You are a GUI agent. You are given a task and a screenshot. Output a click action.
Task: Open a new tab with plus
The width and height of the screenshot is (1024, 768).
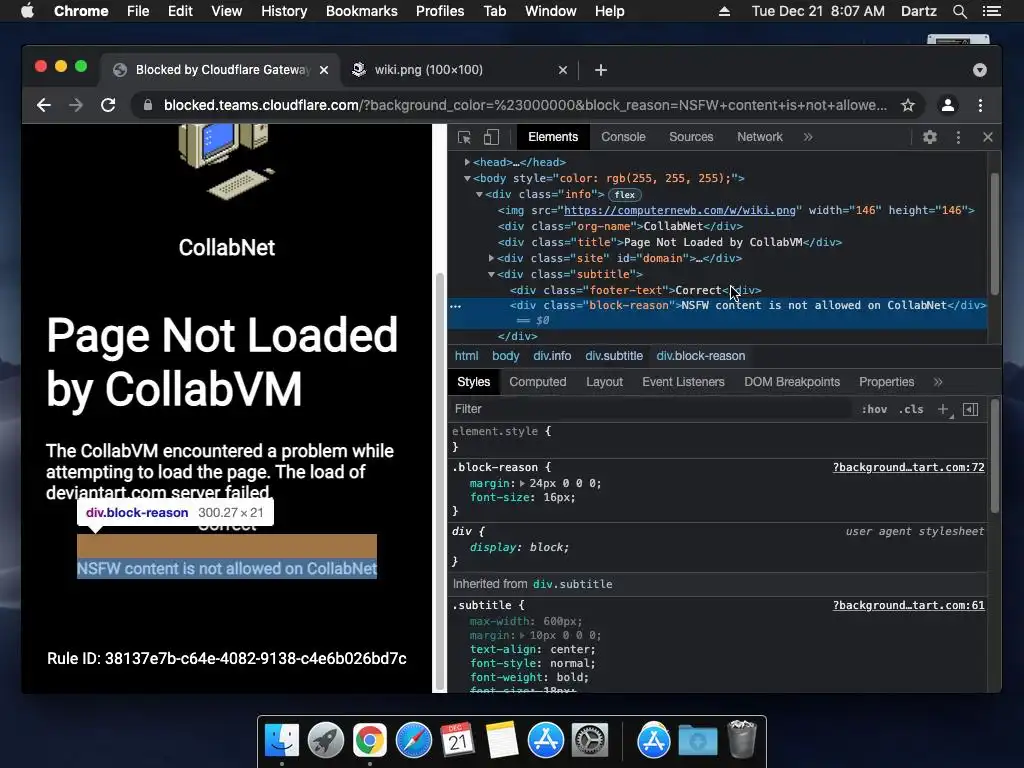(601, 70)
